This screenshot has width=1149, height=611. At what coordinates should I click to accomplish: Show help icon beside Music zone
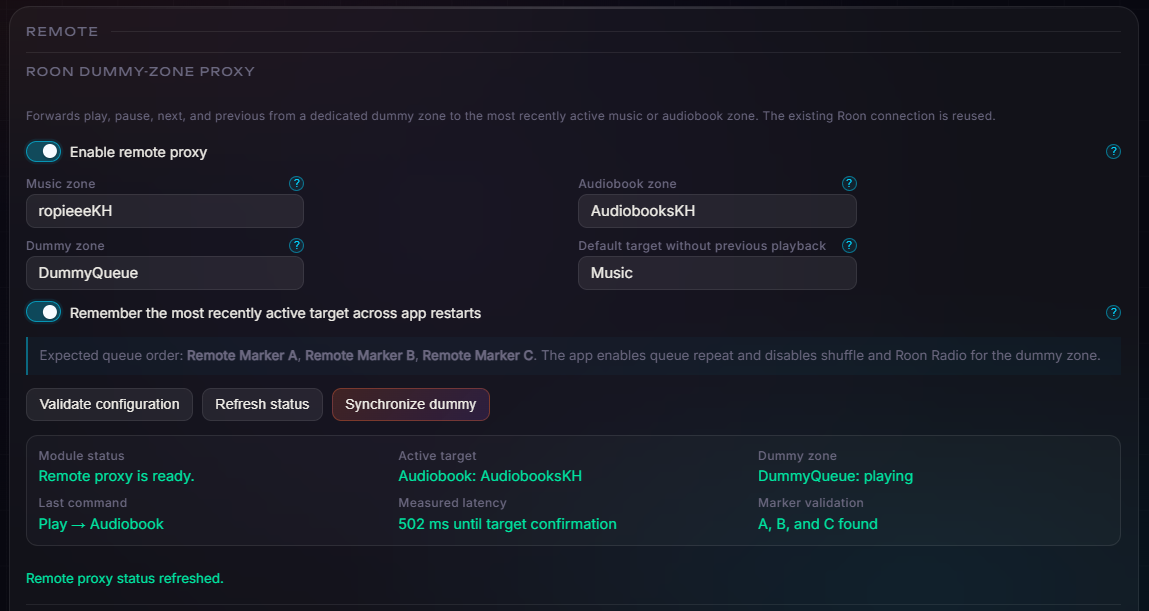click(x=296, y=183)
